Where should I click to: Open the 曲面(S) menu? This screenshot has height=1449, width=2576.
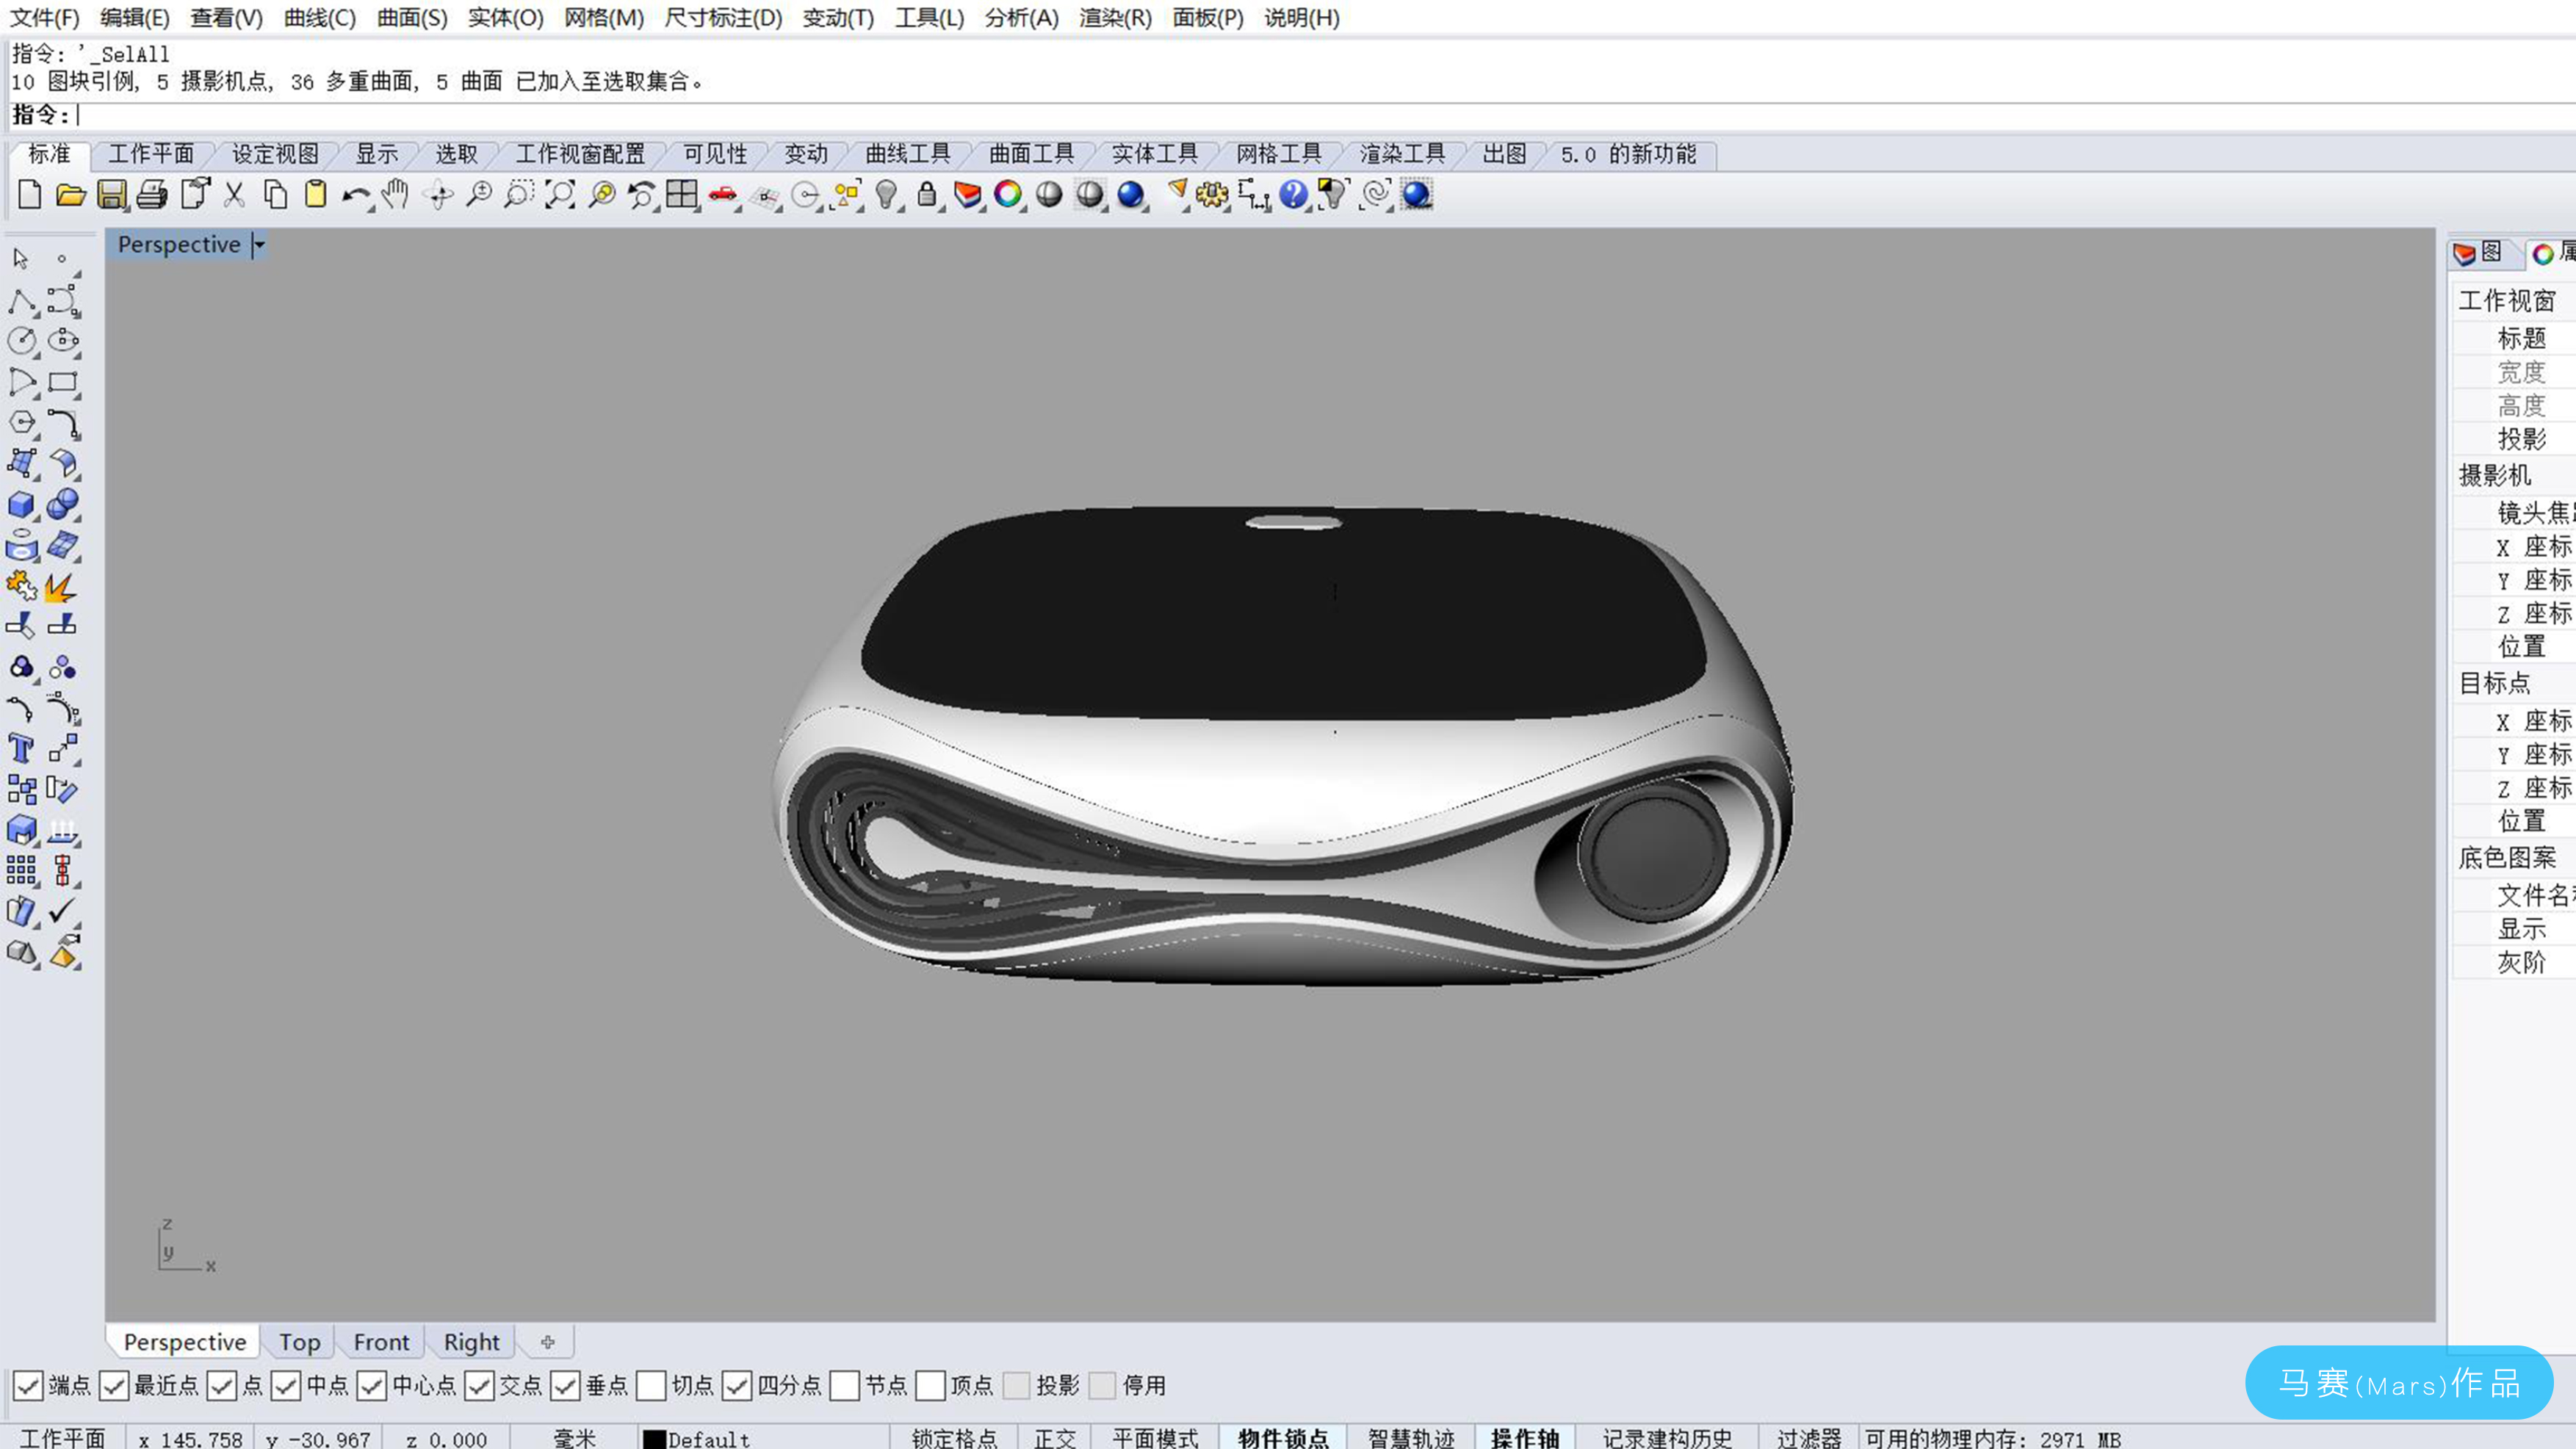click(x=411, y=18)
